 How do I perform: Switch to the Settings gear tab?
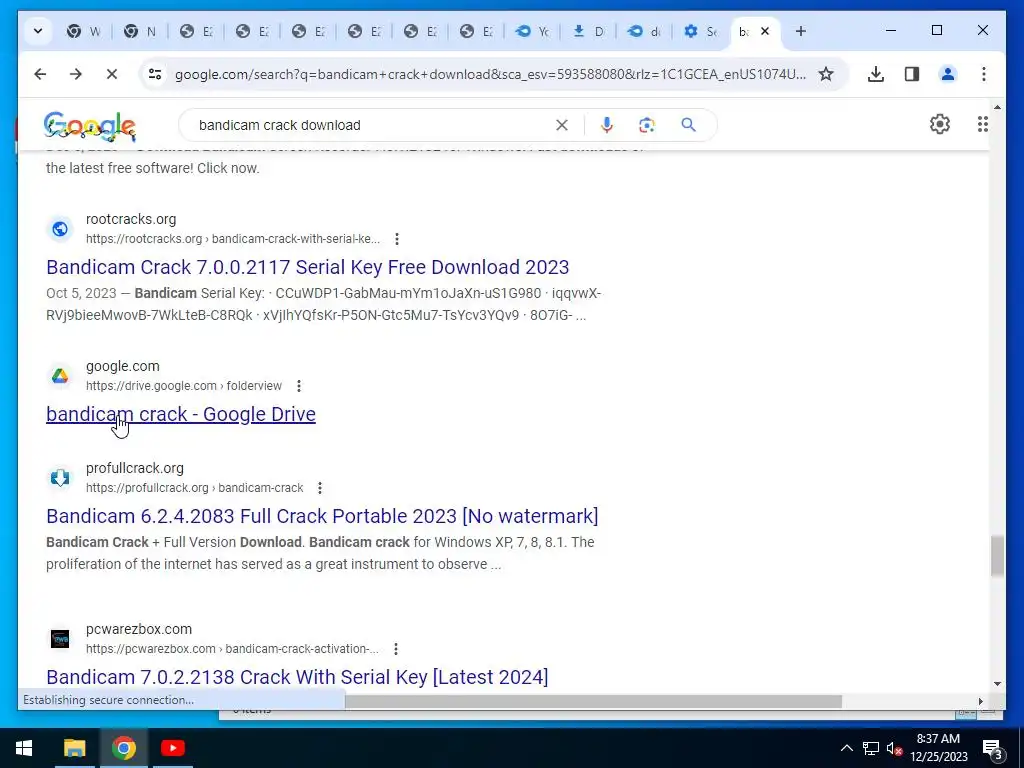tap(700, 31)
